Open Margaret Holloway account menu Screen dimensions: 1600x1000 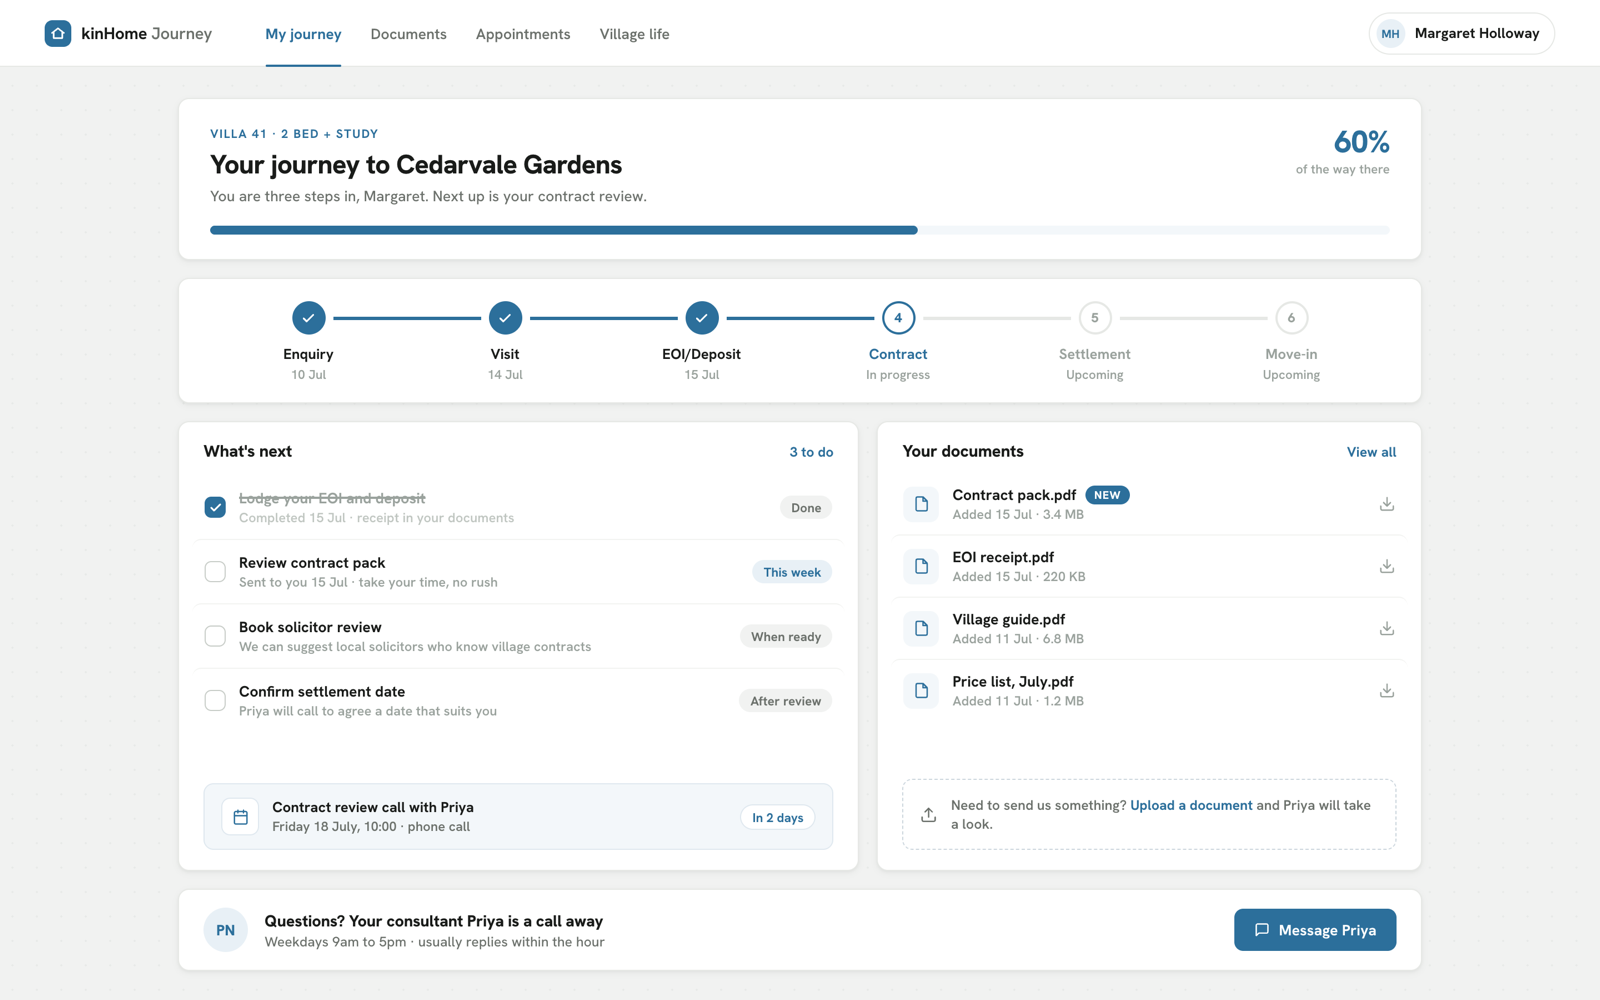[x=1461, y=33]
